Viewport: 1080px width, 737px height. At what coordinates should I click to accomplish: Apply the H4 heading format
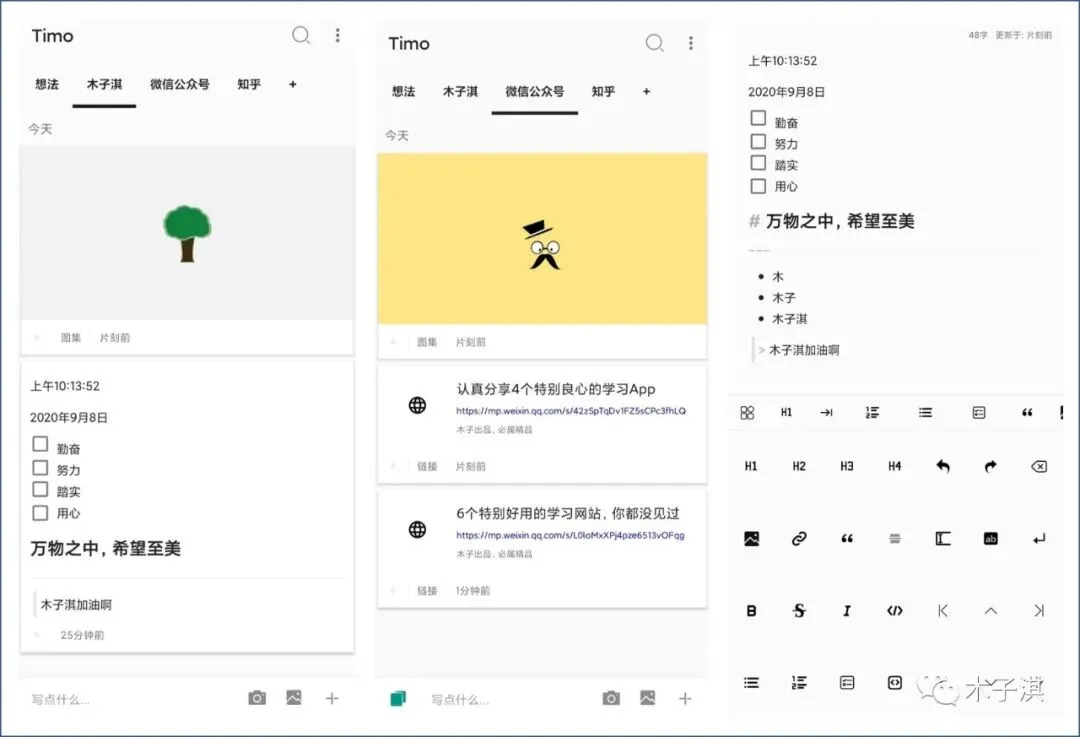(895, 466)
